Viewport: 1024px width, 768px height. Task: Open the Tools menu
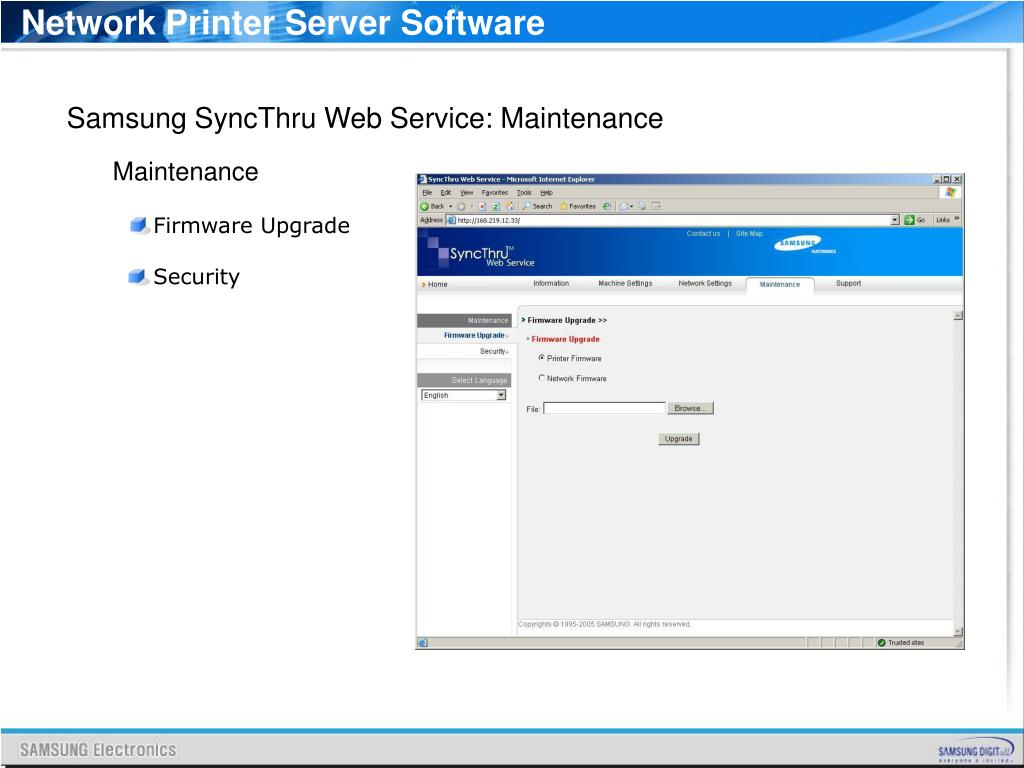[x=524, y=193]
